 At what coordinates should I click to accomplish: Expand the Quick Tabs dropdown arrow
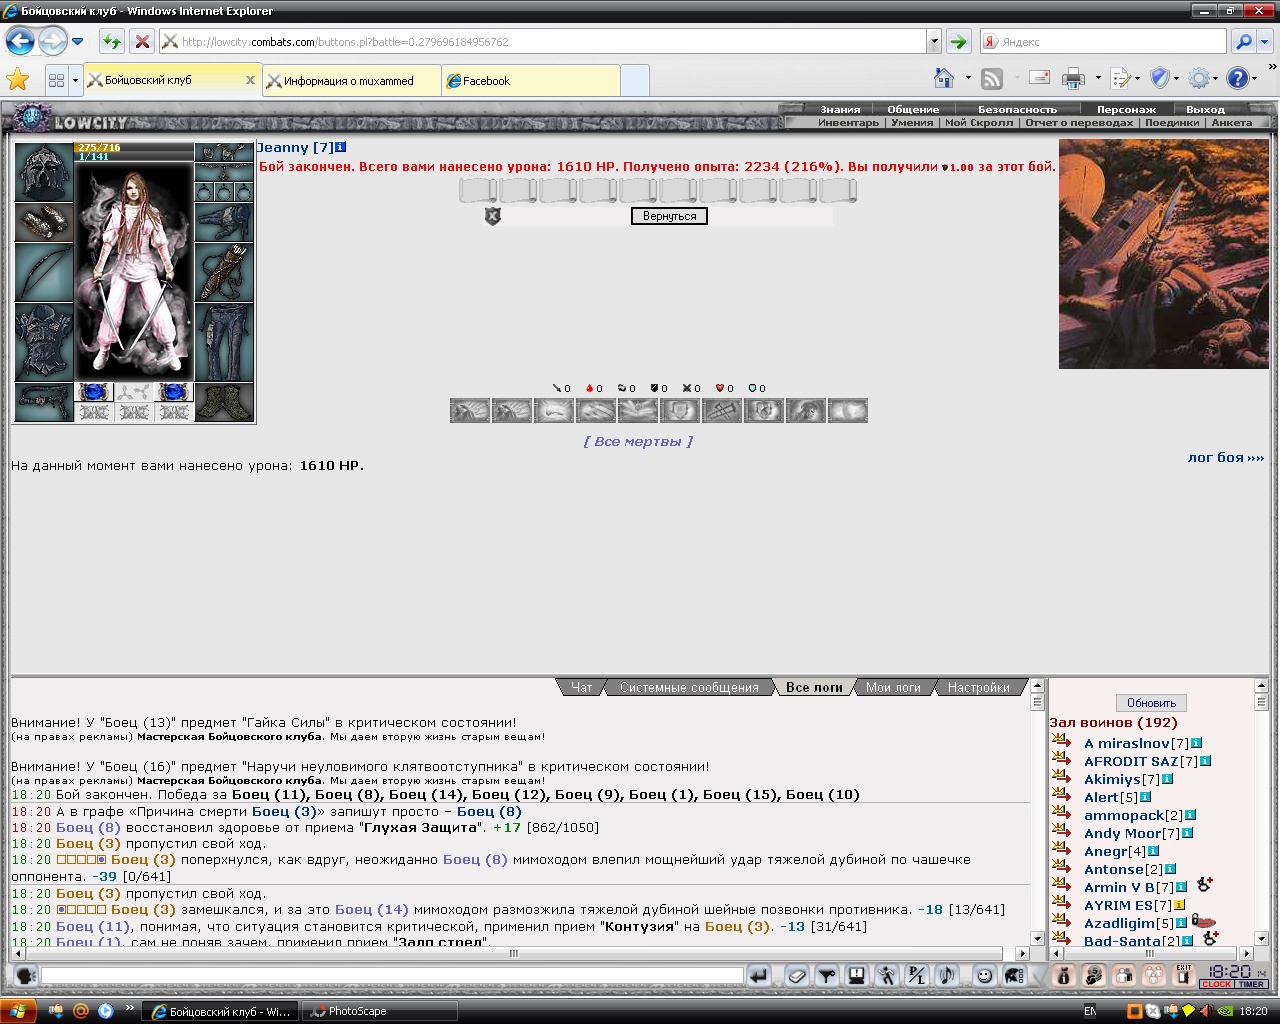coord(75,80)
